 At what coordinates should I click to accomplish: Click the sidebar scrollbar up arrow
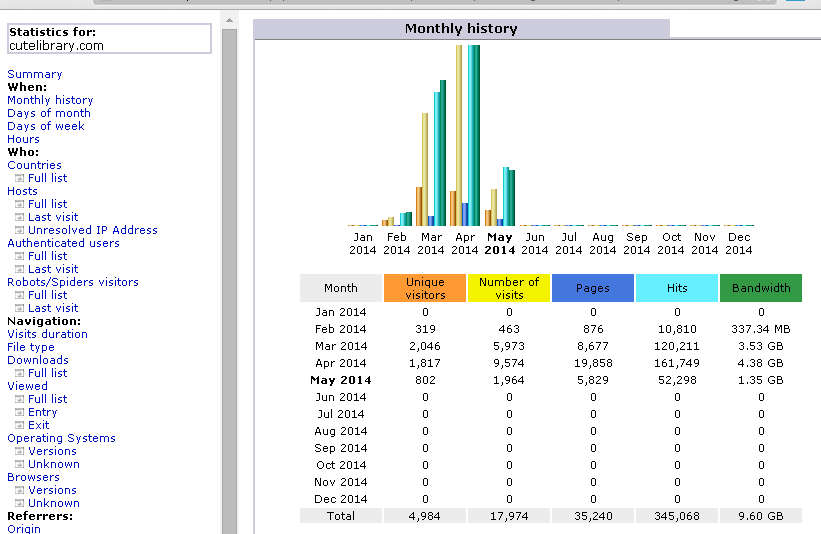coord(229,19)
